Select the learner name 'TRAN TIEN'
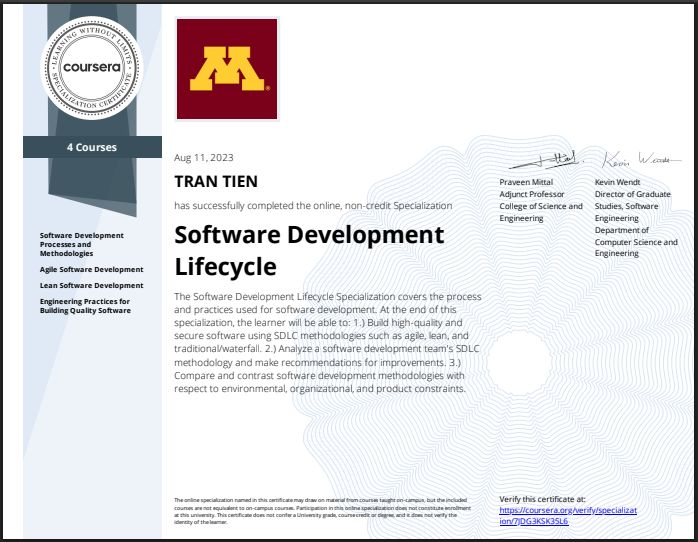Image resolution: width=698 pixels, height=542 pixels. [x=216, y=182]
